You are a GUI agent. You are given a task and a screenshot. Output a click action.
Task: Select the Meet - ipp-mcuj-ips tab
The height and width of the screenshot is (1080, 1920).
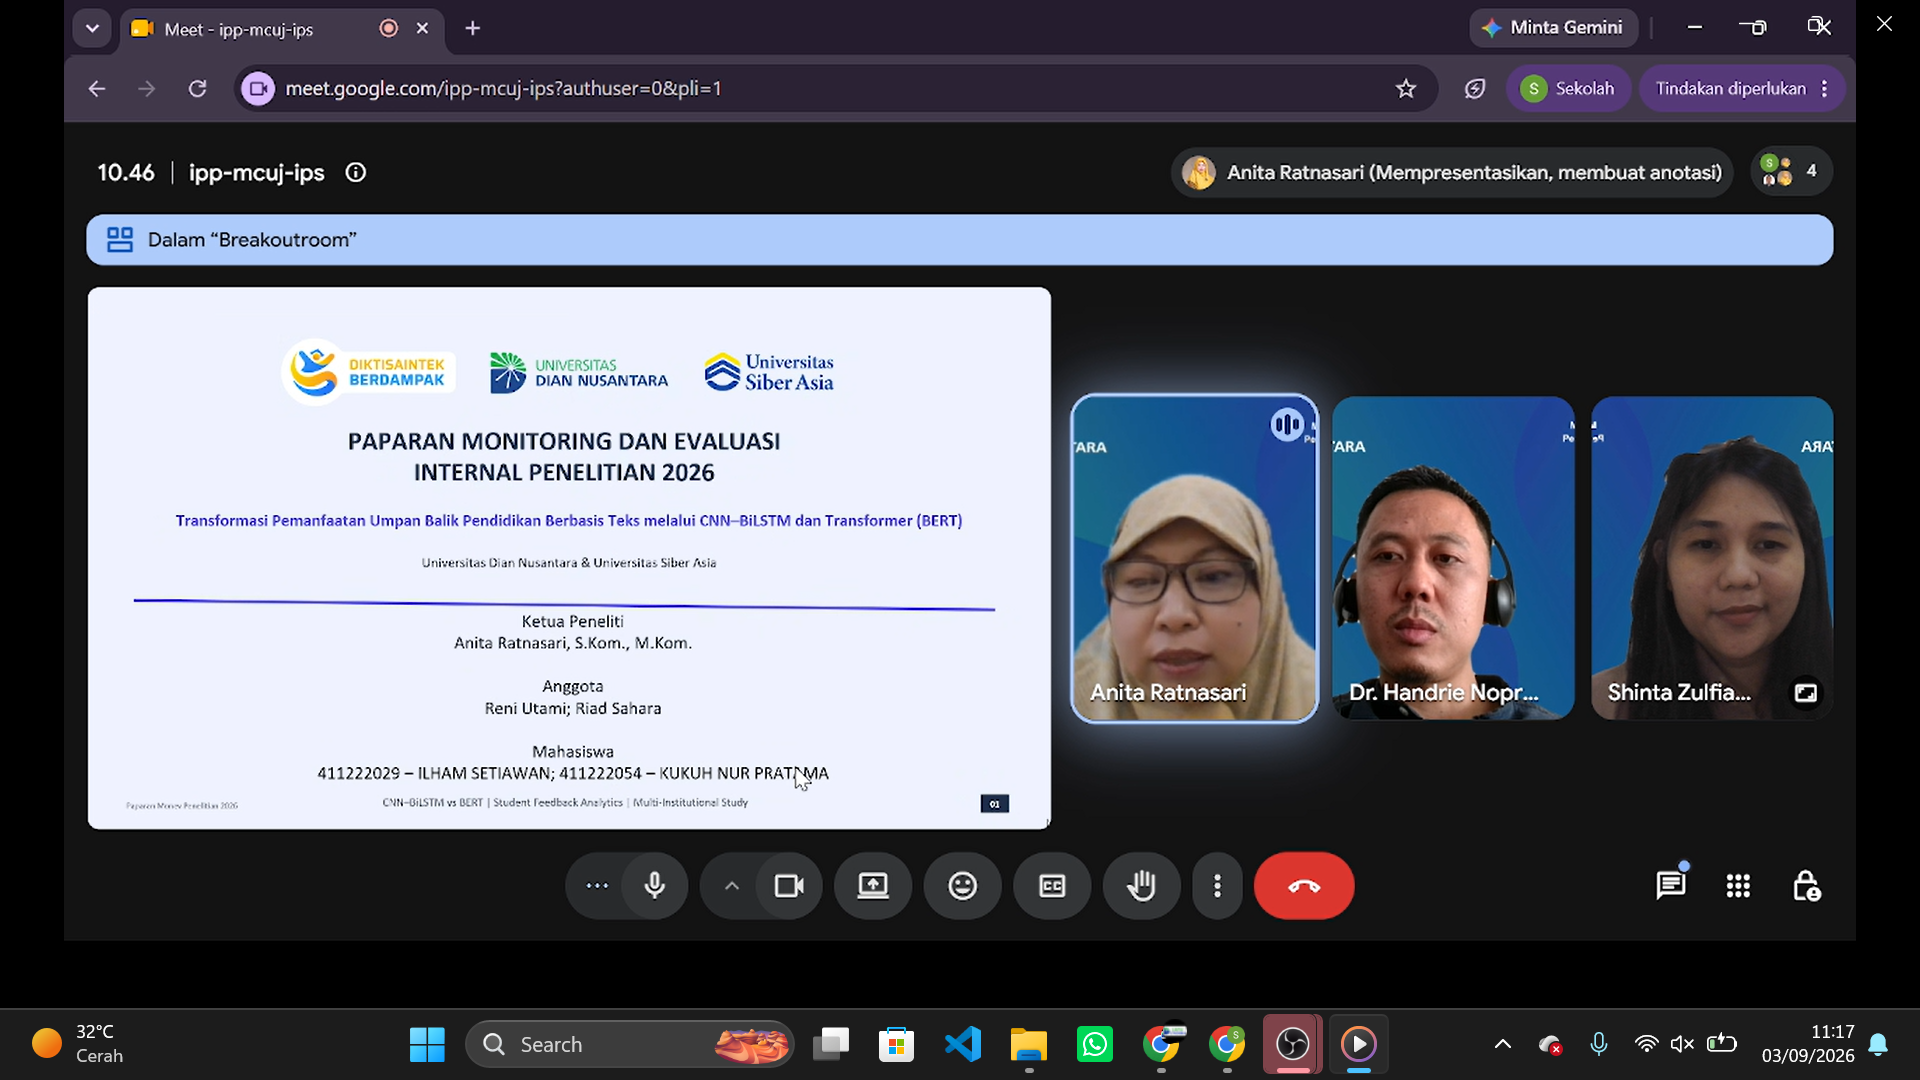(266, 29)
